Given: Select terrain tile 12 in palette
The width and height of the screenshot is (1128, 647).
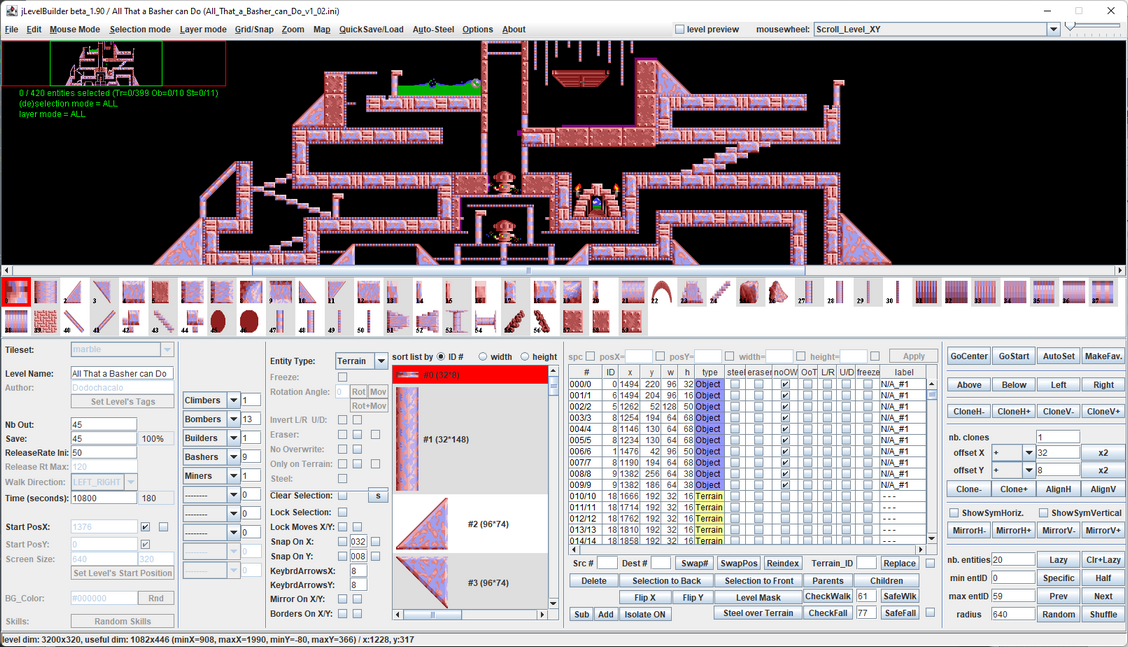Looking at the screenshot, I should pyautogui.click(x=368, y=292).
